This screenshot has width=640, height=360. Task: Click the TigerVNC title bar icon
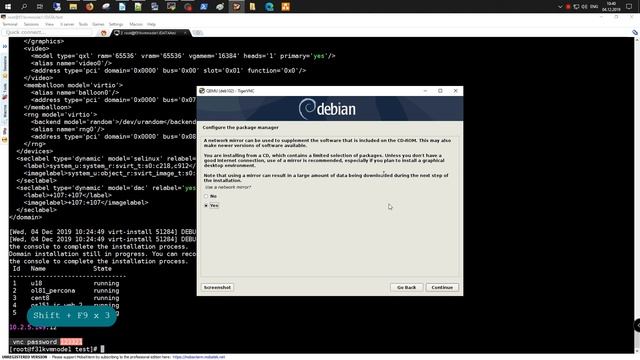coord(202,91)
